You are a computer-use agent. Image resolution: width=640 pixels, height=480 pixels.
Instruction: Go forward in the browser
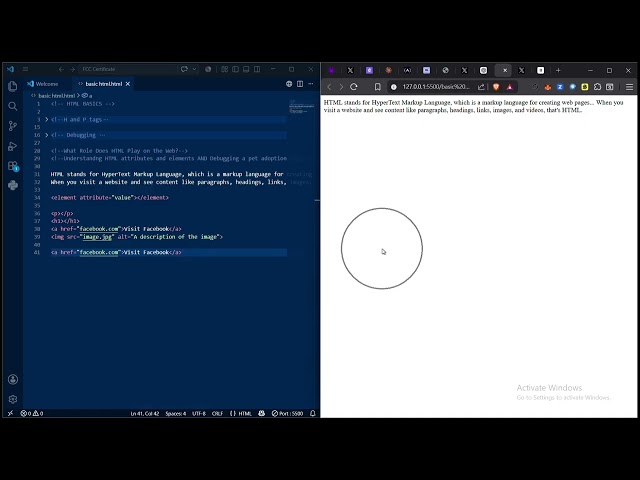point(341,87)
